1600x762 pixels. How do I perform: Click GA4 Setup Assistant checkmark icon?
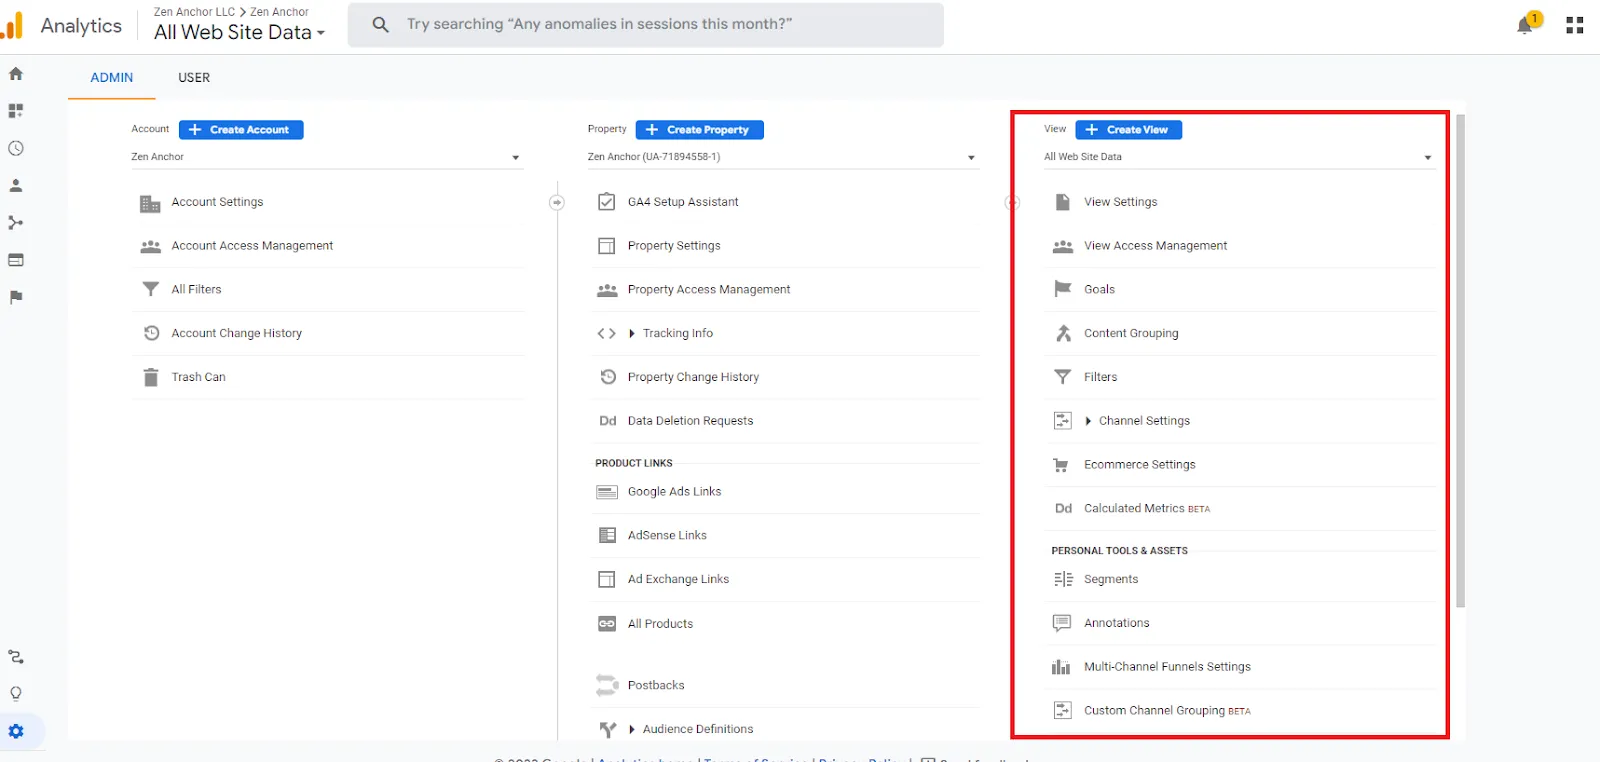(x=606, y=202)
